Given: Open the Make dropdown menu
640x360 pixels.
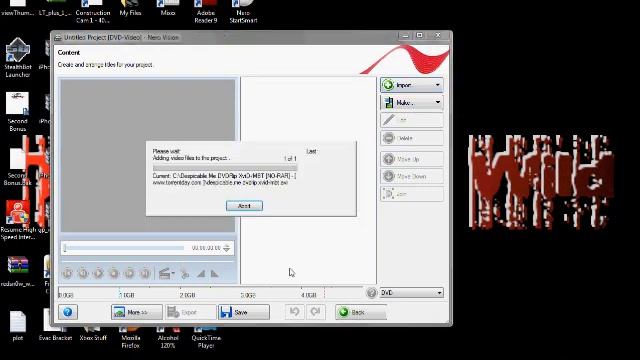Looking at the screenshot, I should pos(411,102).
